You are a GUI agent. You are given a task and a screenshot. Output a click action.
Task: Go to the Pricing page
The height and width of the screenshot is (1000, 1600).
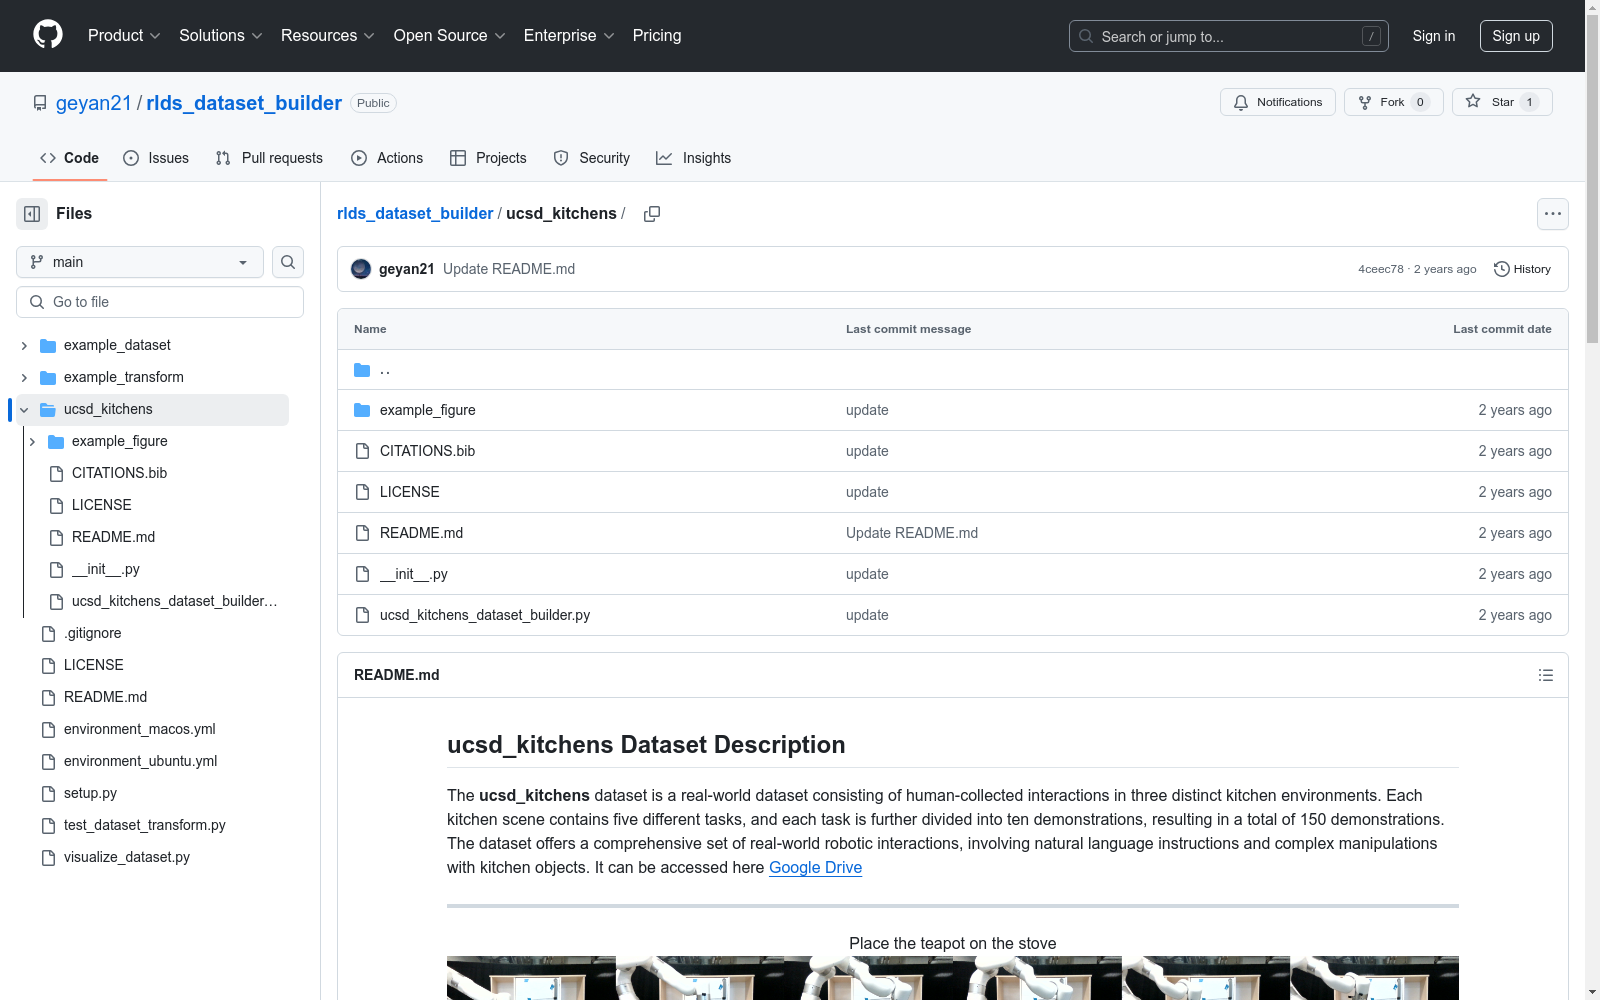[x=657, y=35]
